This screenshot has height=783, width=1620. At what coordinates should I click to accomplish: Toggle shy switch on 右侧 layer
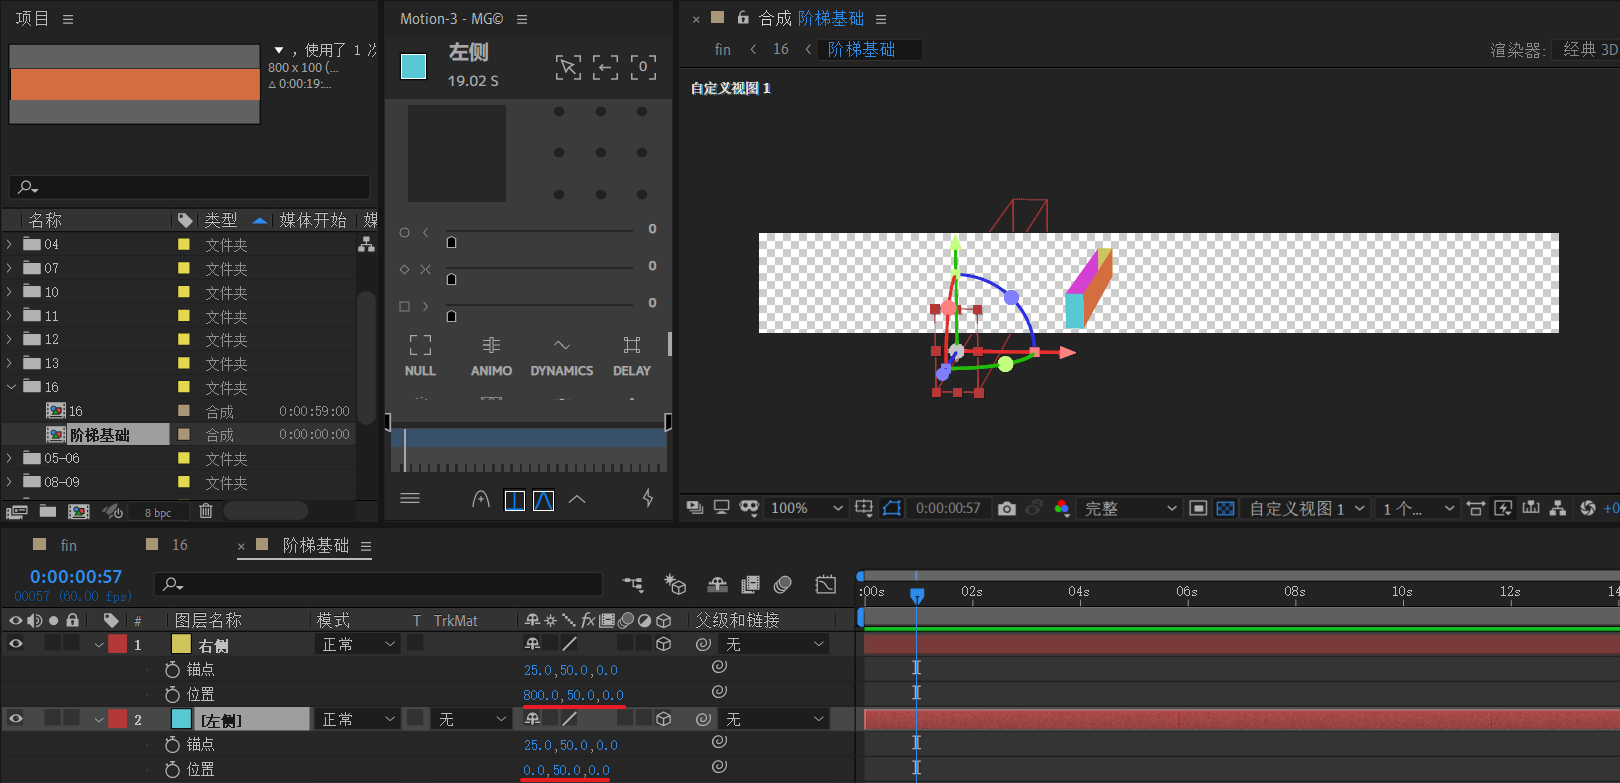point(532,644)
